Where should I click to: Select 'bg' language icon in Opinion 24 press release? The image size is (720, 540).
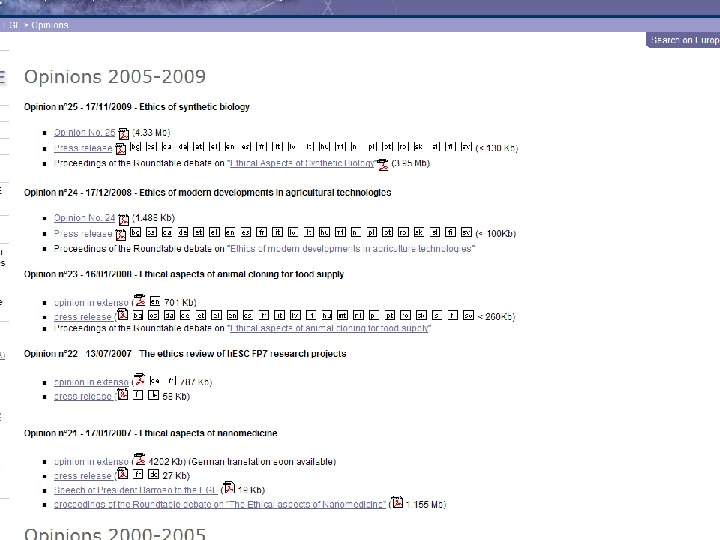point(135,232)
